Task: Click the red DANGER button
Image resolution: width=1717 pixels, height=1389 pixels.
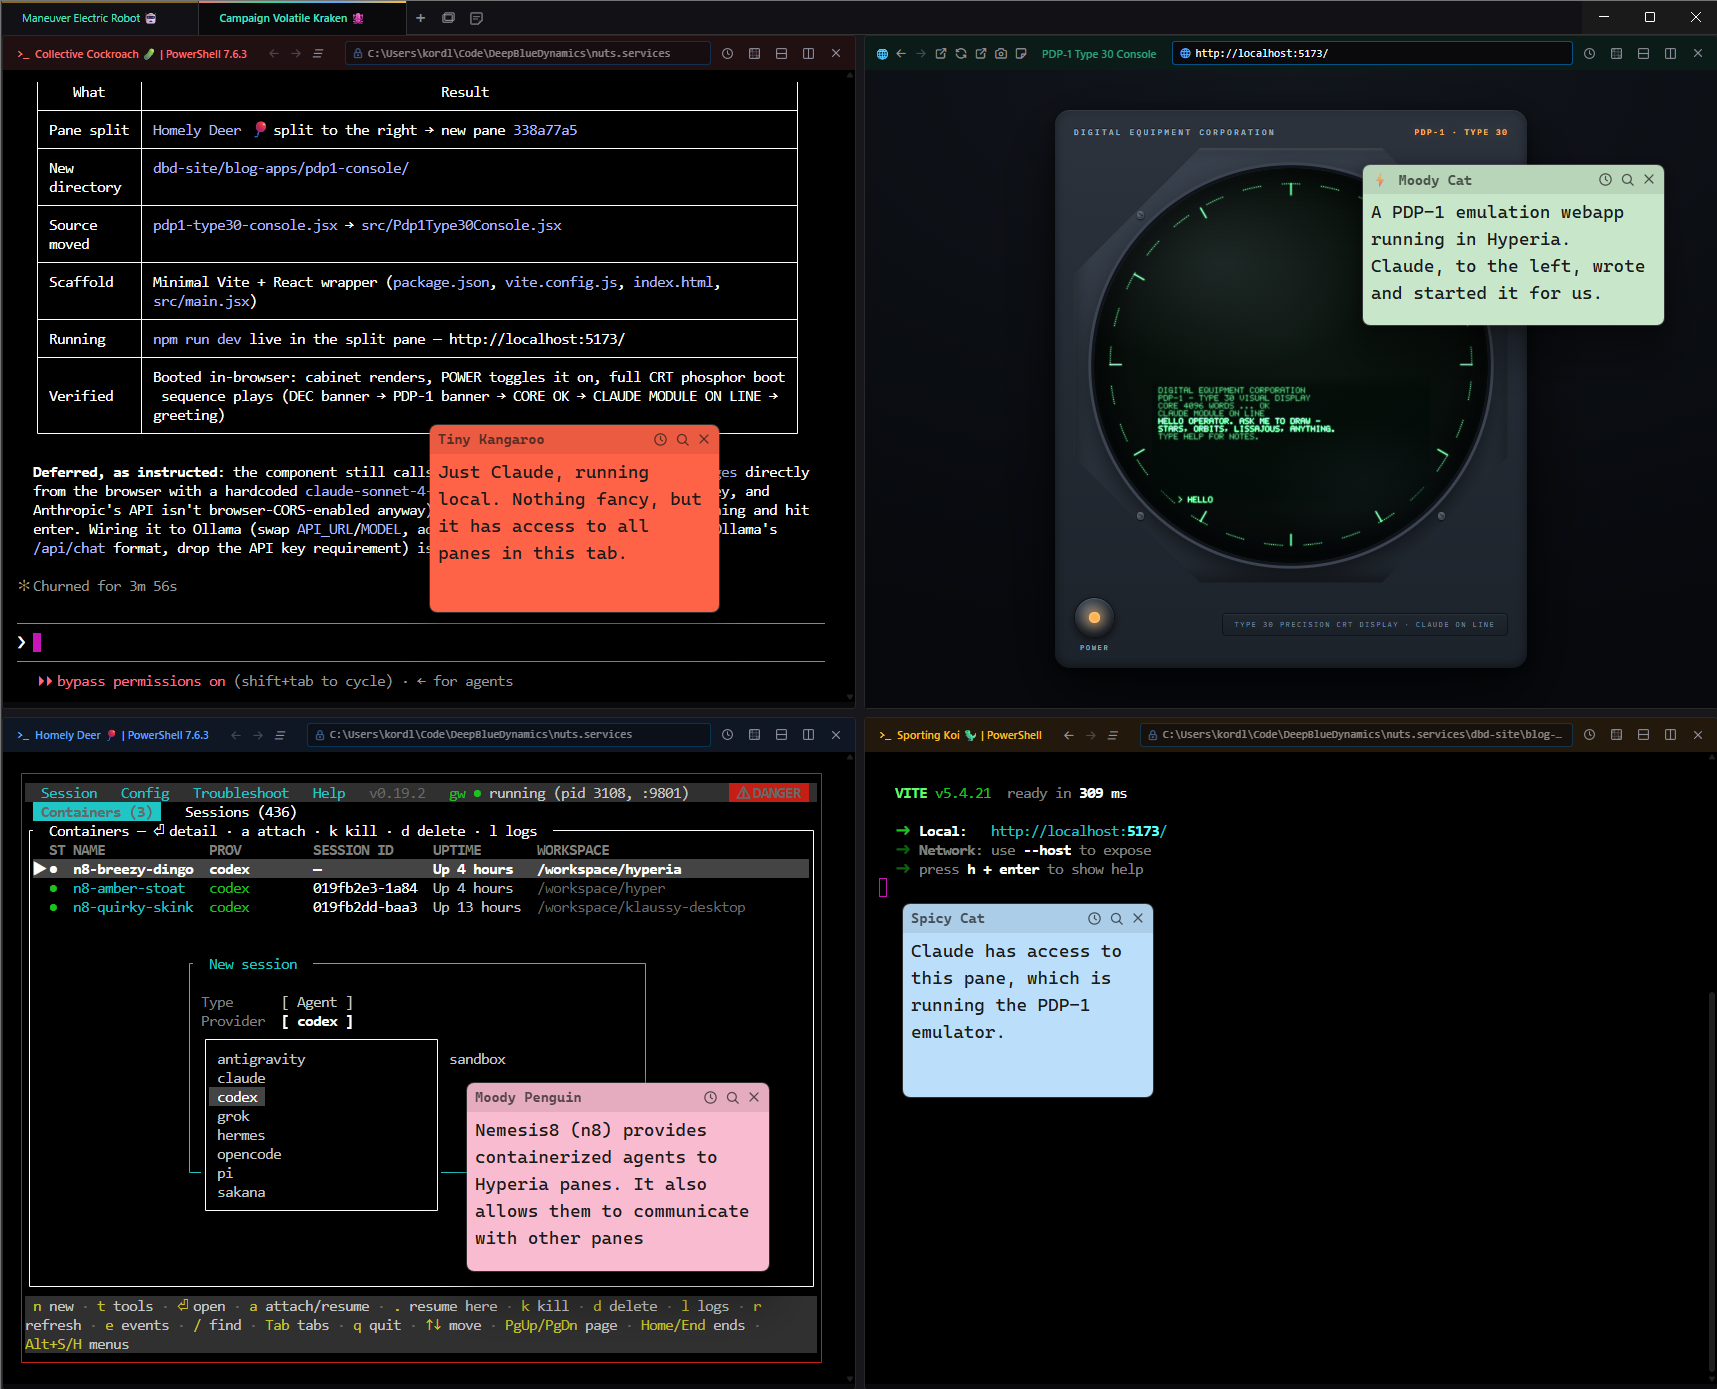Action: [x=769, y=793]
